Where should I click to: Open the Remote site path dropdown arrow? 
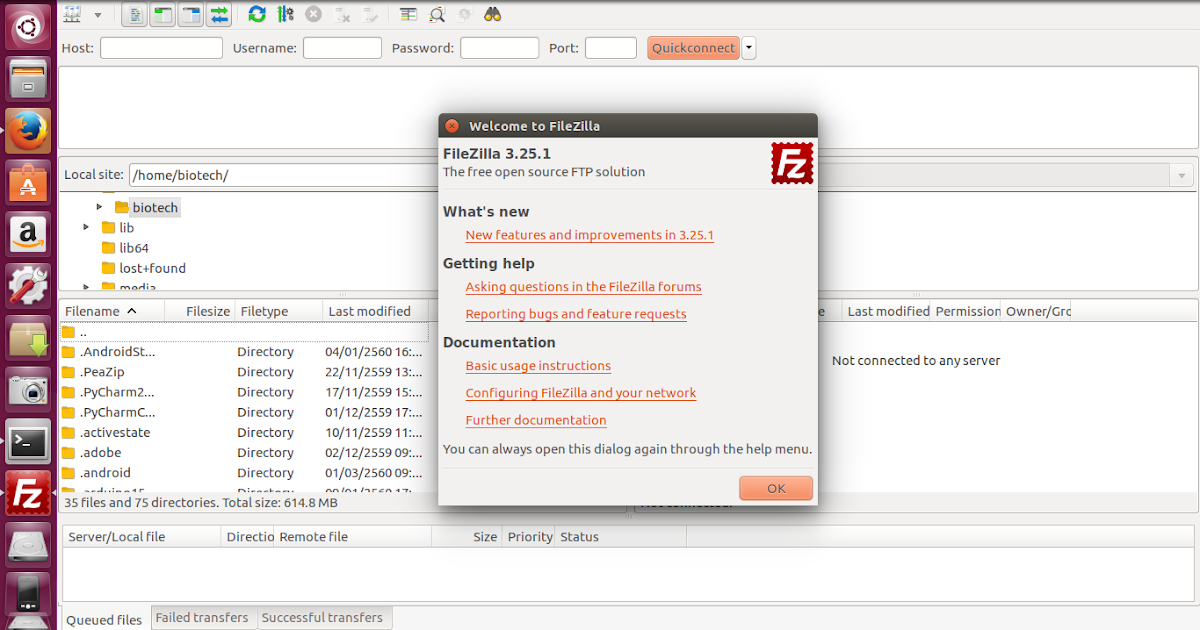pos(1182,175)
